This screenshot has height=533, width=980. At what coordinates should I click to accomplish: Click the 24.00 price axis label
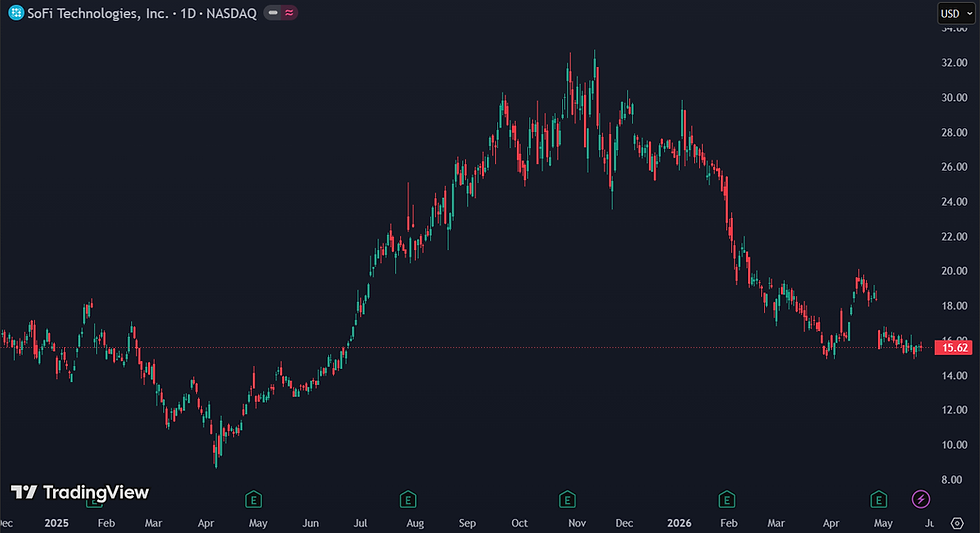954,202
